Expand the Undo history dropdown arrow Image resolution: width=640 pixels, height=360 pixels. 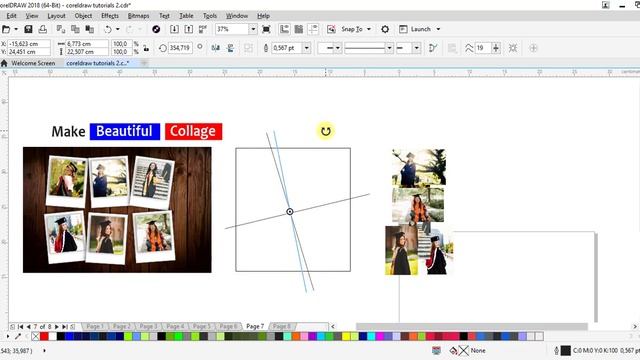tap(118, 29)
